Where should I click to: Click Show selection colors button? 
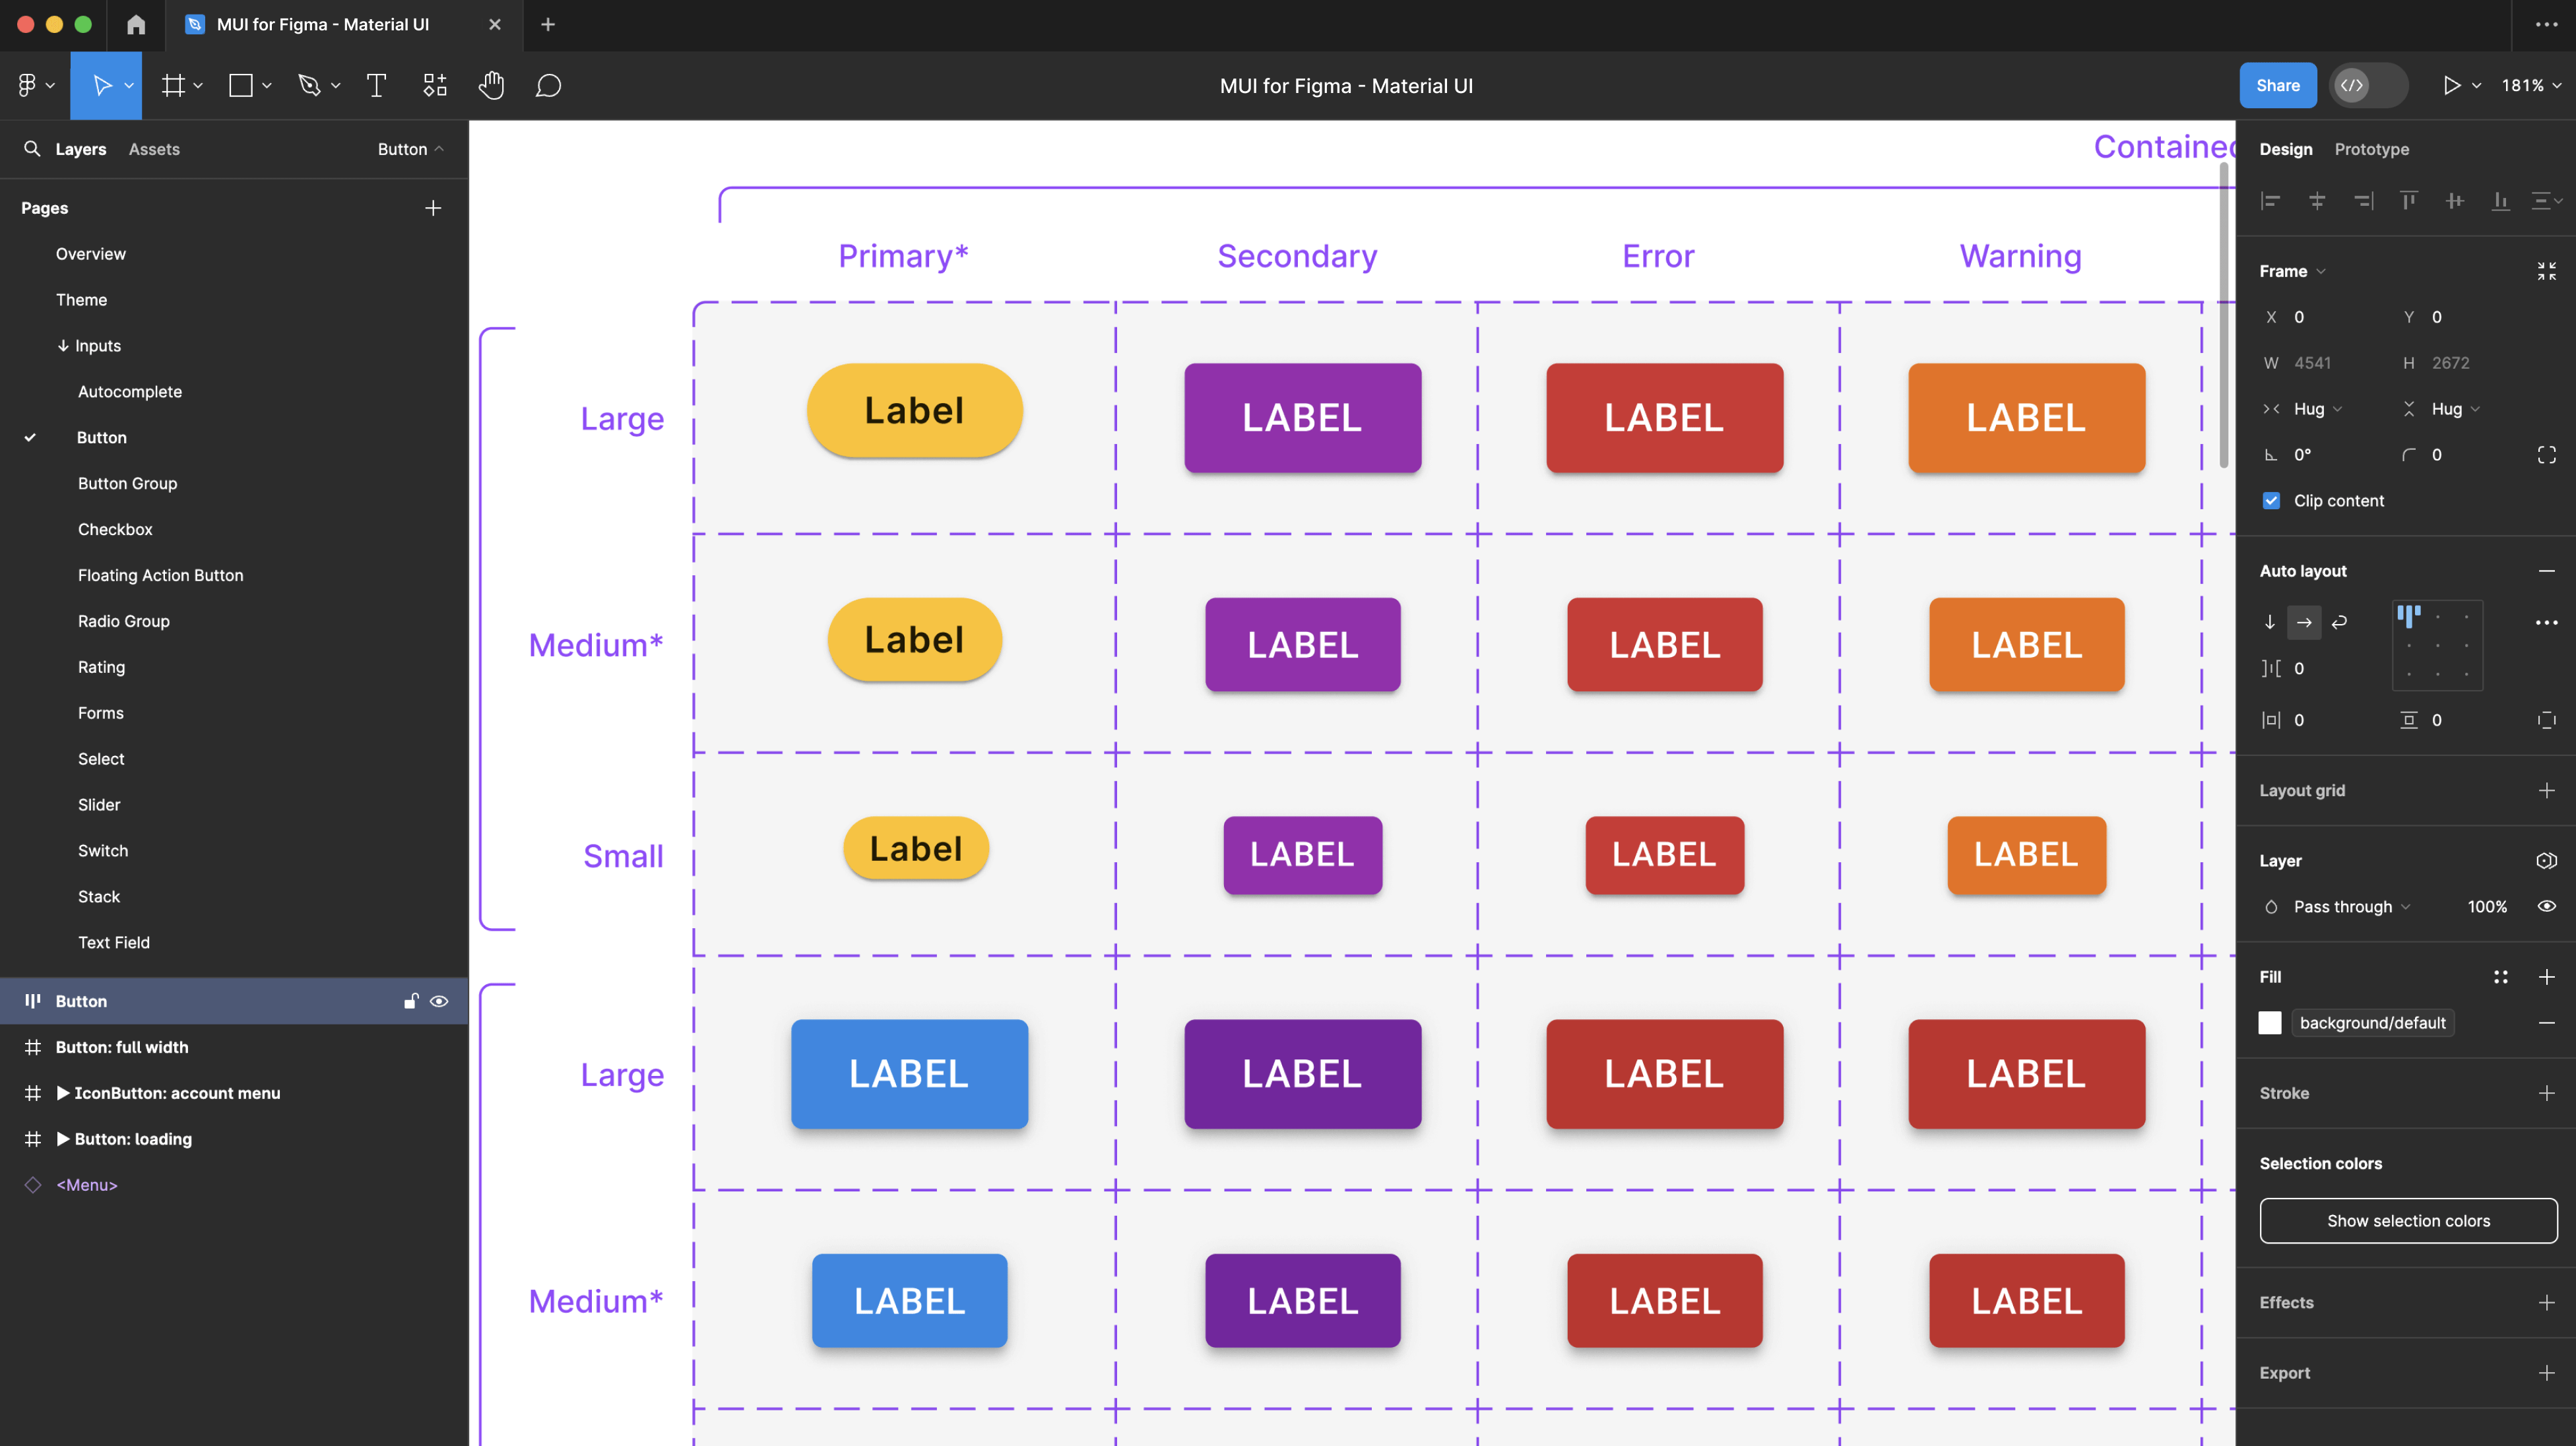[x=2408, y=1221]
